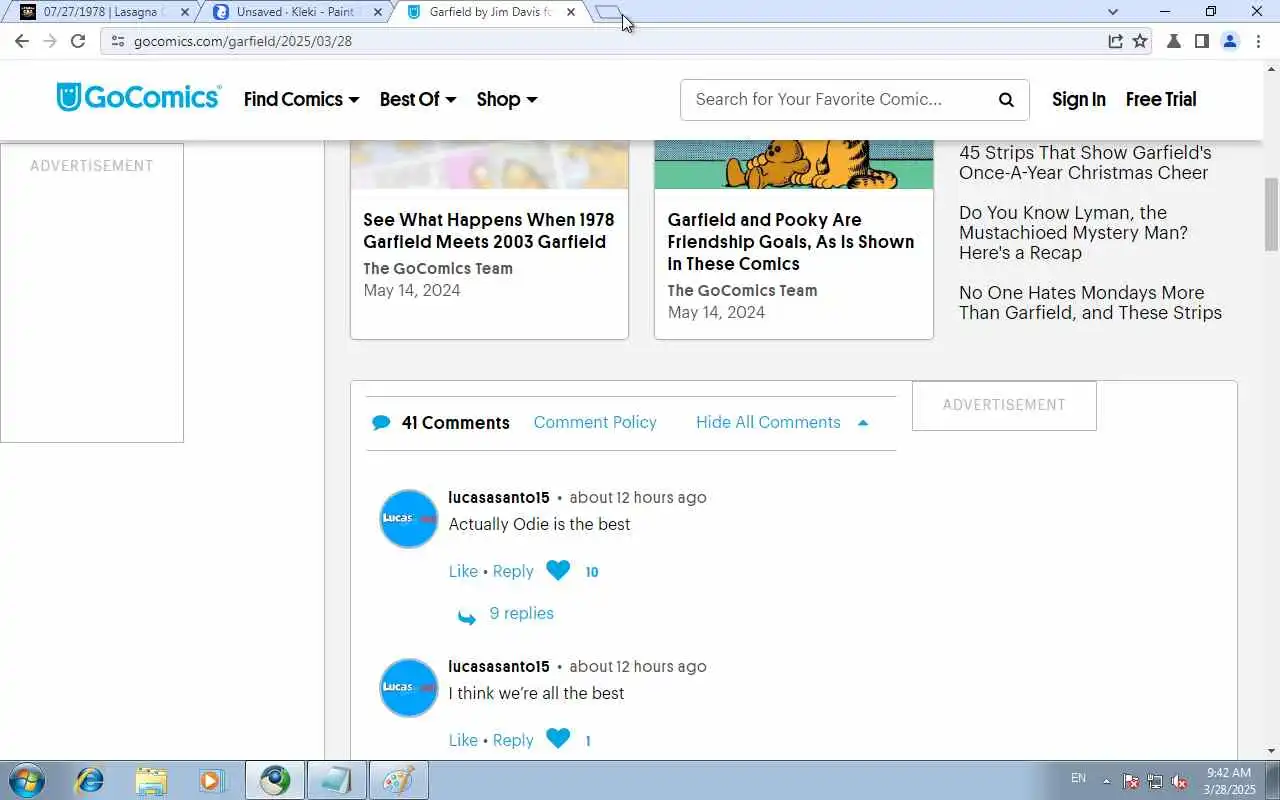Image resolution: width=1280 pixels, height=800 pixels.
Task: Switch to the Unsaved - Kleki tab
Action: coord(298,12)
